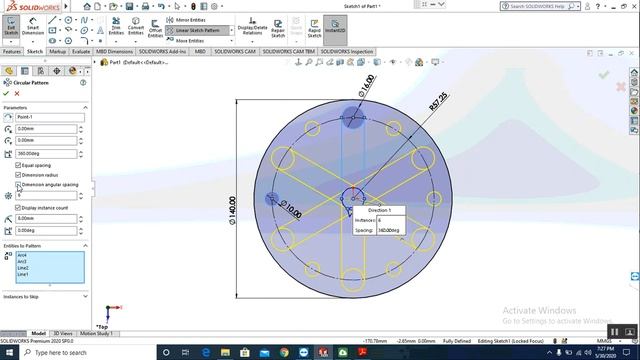Open the Motion Study 1 tab

pyautogui.click(x=96, y=333)
